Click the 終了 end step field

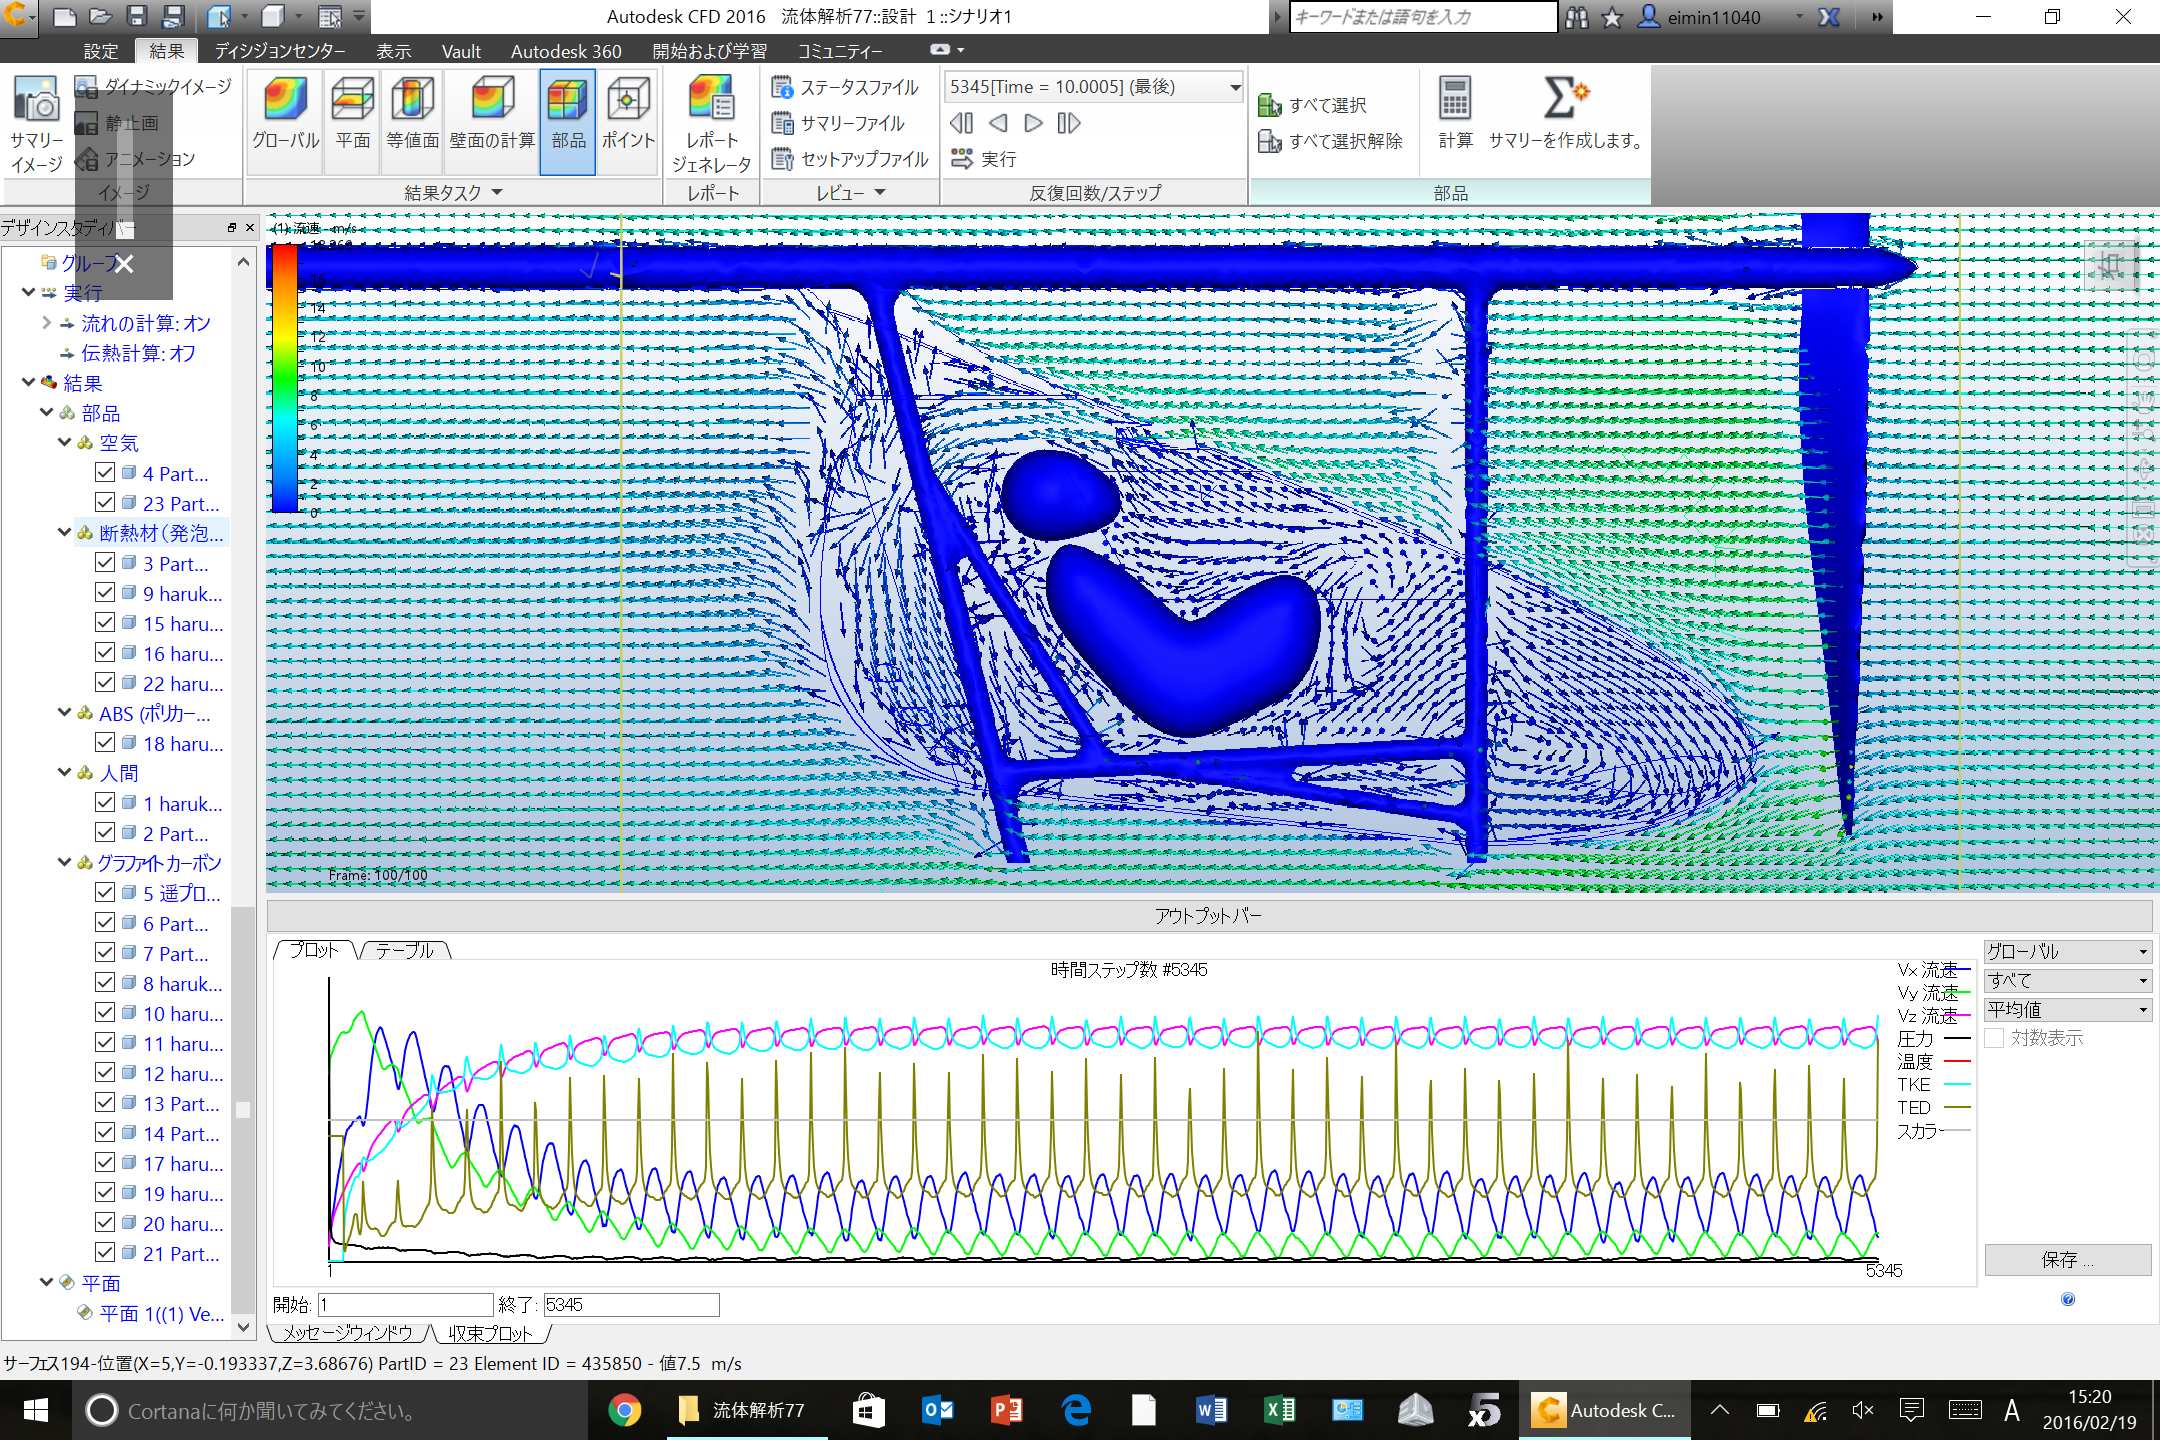tap(631, 1304)
